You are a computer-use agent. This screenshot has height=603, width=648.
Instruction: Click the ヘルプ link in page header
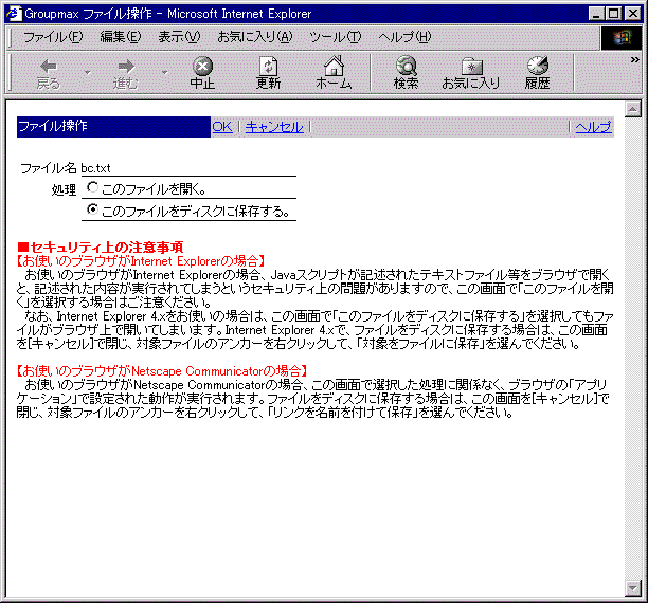coord(593,127)
